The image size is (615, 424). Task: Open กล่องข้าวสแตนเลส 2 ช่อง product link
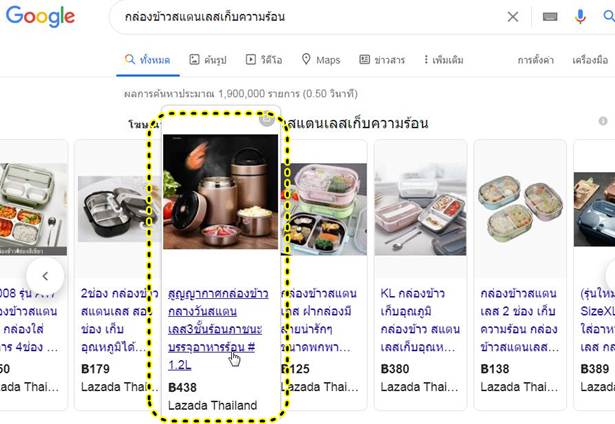(x=520, y=320)
